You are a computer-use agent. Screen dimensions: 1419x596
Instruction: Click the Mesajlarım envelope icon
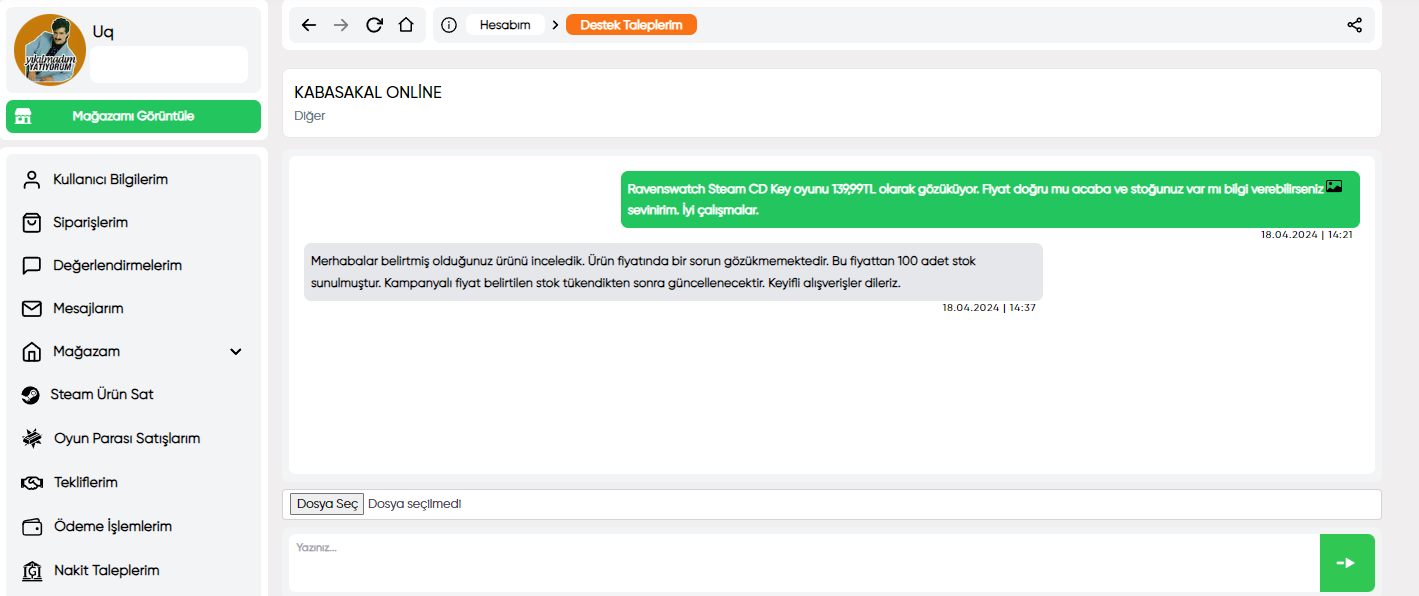pyautogui.click(x=32, y=309)
